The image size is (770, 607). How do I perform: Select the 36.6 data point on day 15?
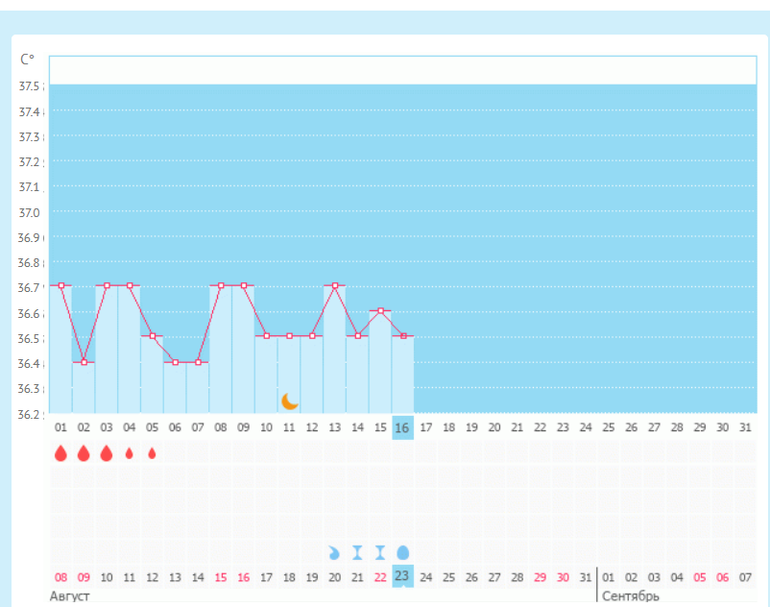[x=380, y=311]
